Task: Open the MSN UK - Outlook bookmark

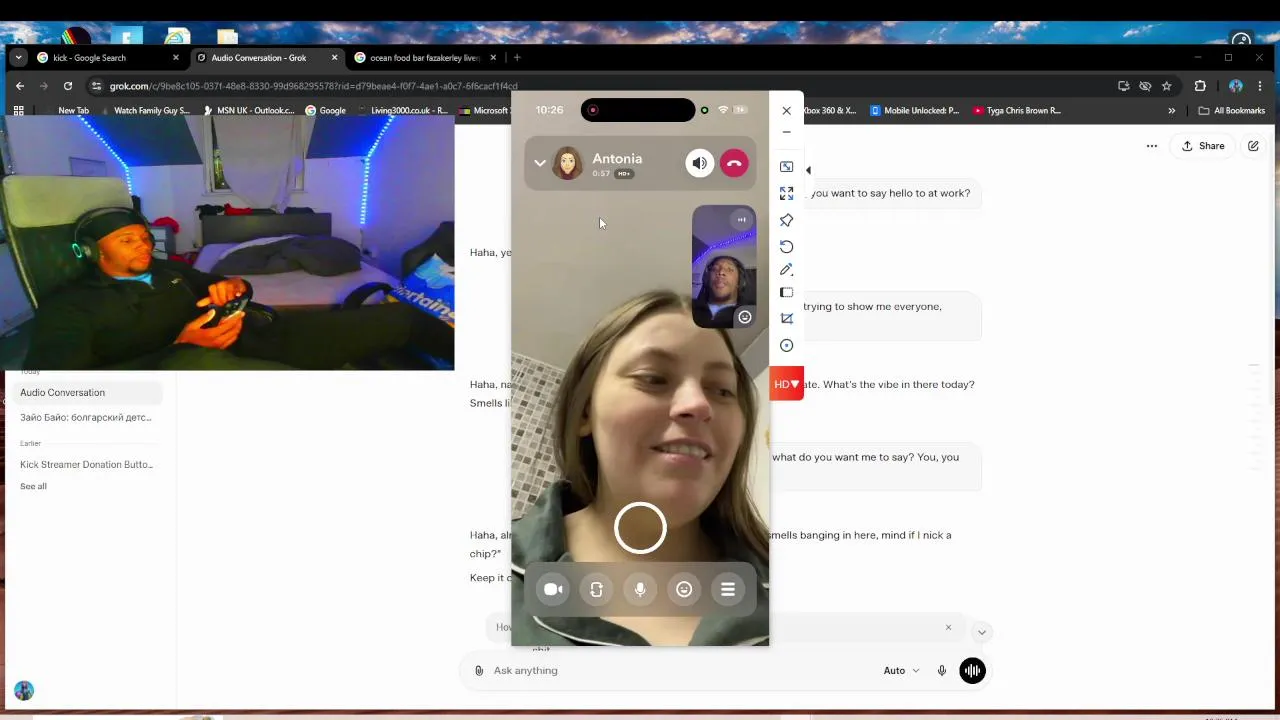Action: click(x=248, y=111)
